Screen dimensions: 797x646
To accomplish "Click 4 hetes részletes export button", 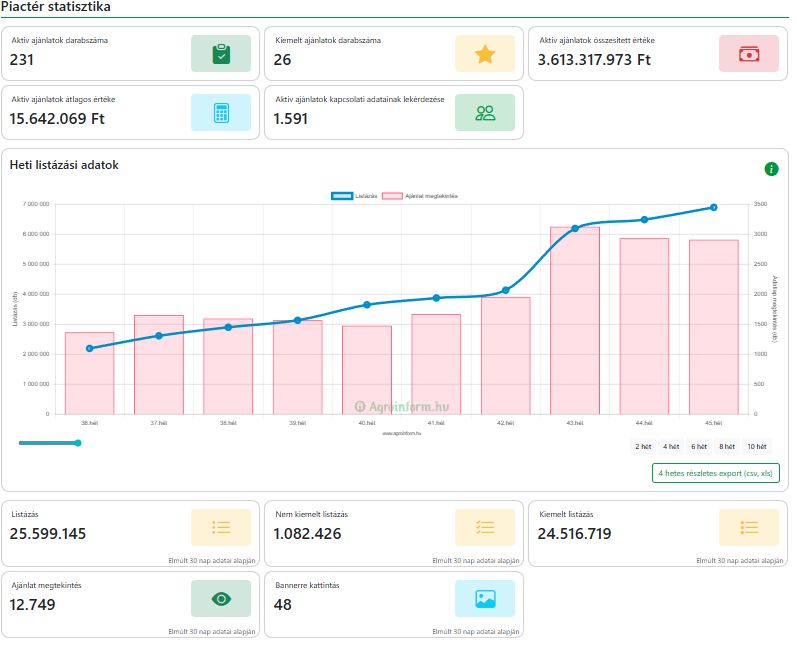I will (715, 473).
